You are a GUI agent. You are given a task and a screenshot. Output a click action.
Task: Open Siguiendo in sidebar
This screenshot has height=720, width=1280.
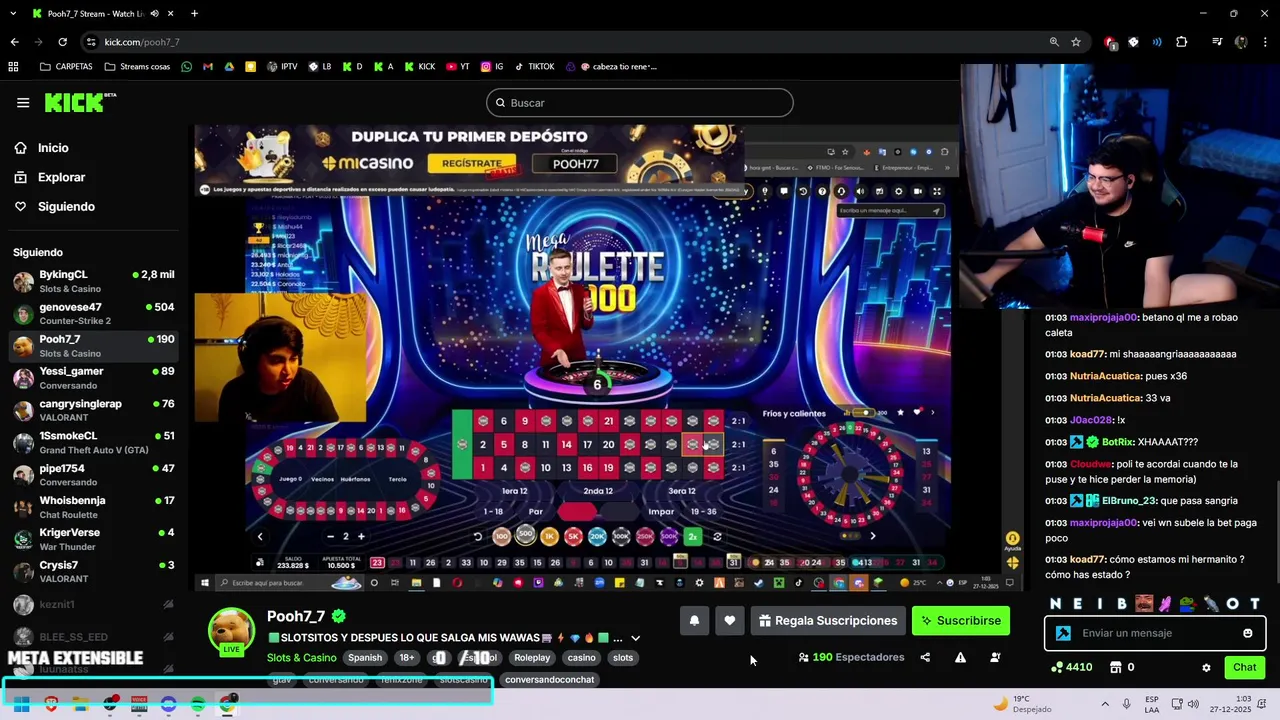pos(66,206)
